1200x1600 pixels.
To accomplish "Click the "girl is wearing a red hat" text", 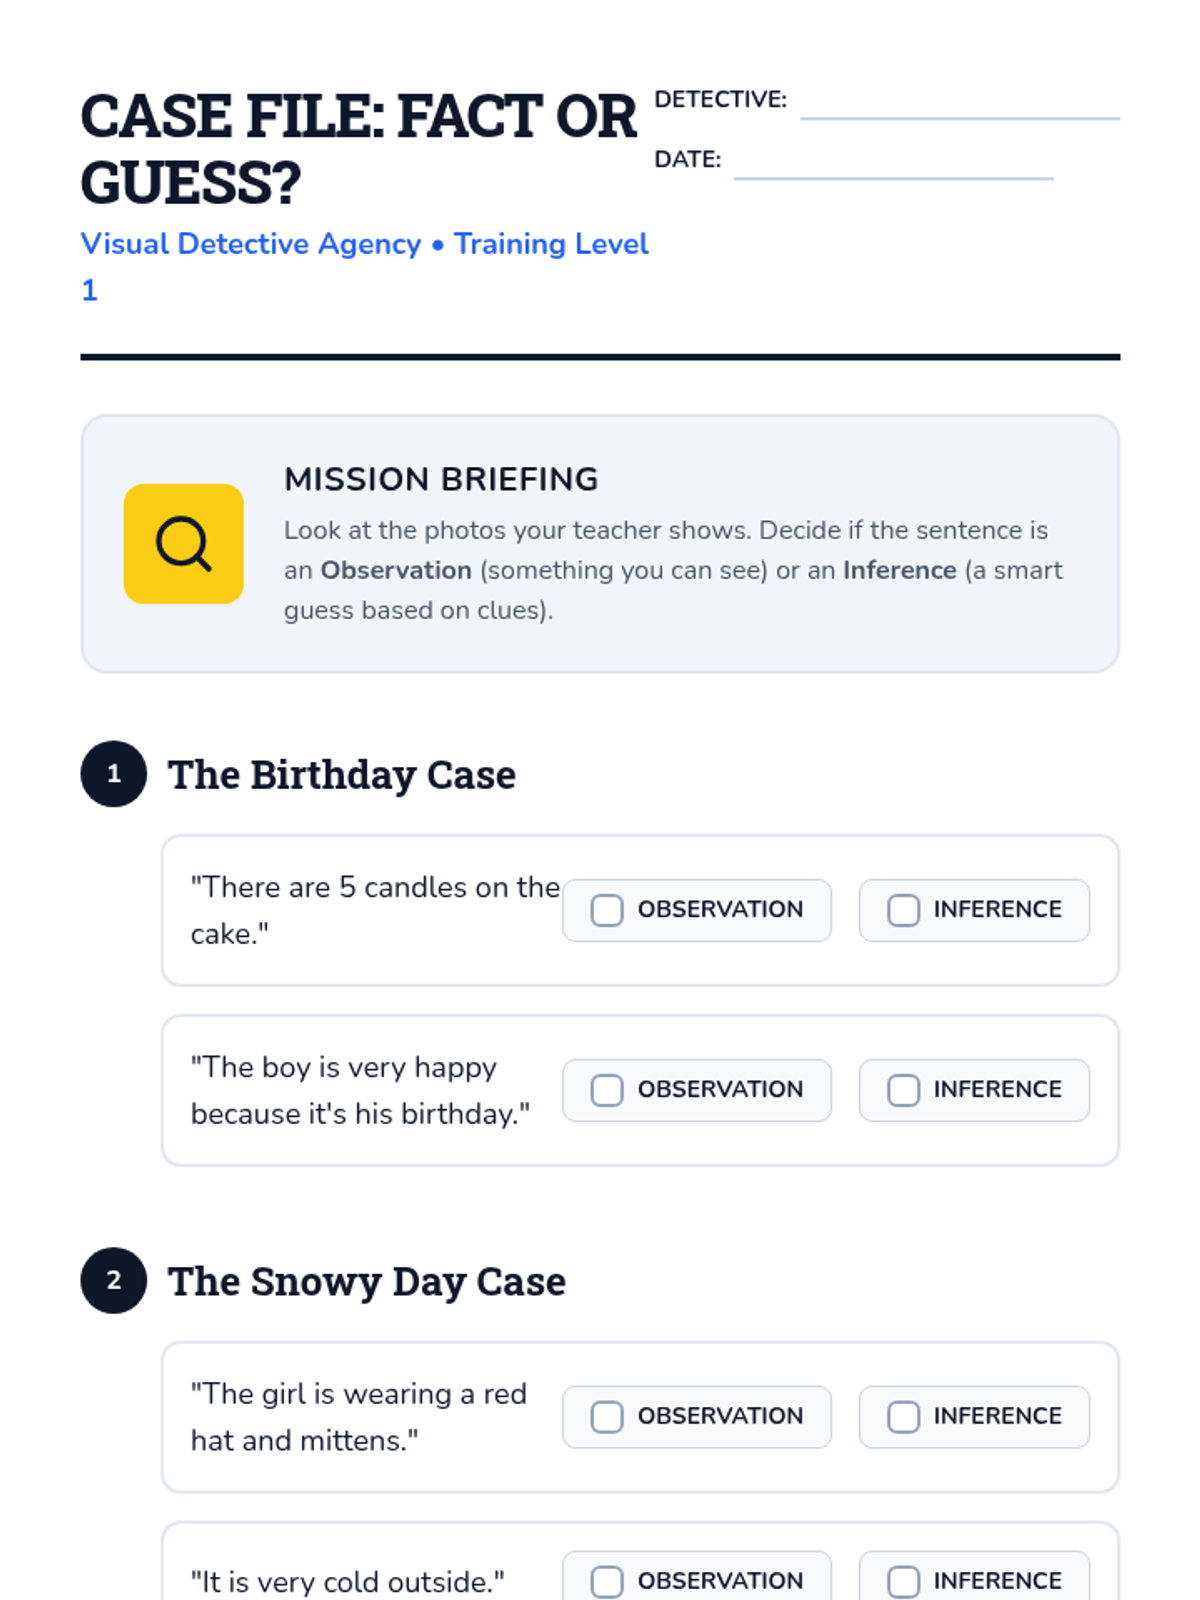I will point(358,1417).
